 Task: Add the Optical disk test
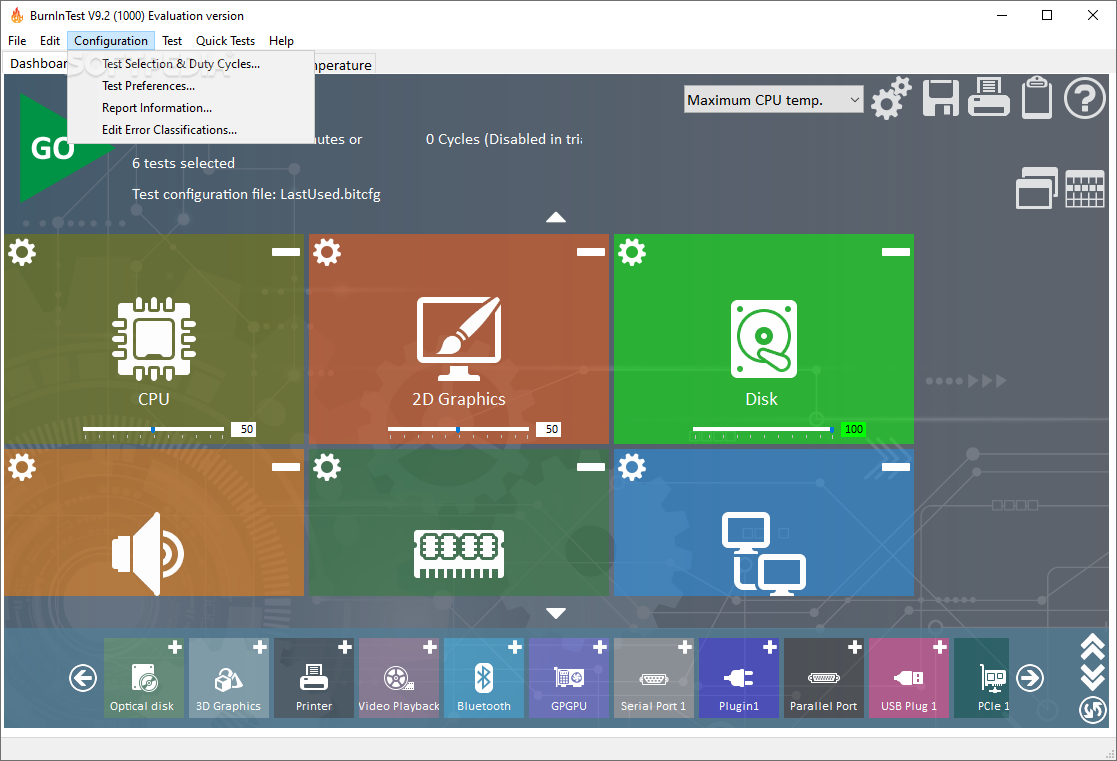[x=175, y=647]
